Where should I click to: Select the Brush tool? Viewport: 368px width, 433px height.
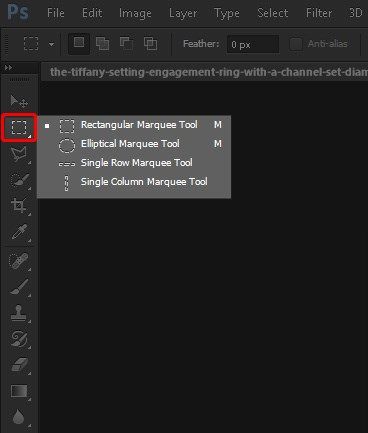[19, 287]
